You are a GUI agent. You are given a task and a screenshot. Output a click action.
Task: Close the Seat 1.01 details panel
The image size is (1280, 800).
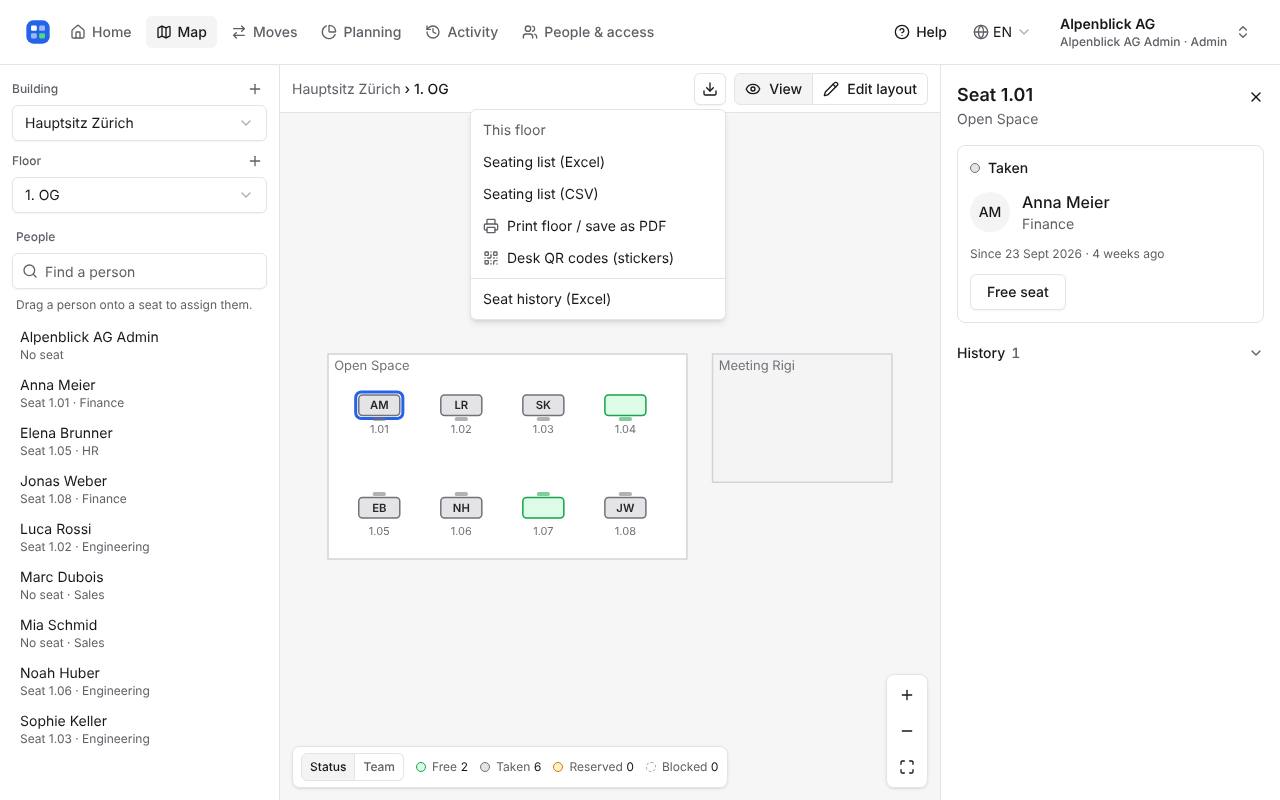pyautogui.click(x=1256, y=97)
